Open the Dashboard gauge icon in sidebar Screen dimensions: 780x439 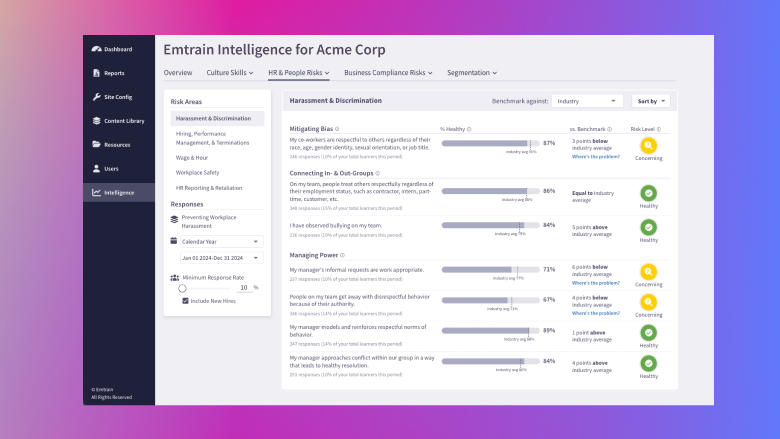[97, 49]
